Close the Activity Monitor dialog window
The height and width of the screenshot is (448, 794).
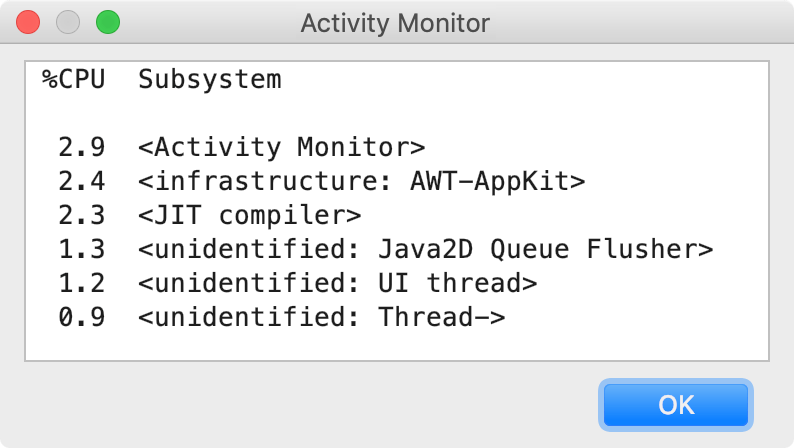(x=28, y=22)
